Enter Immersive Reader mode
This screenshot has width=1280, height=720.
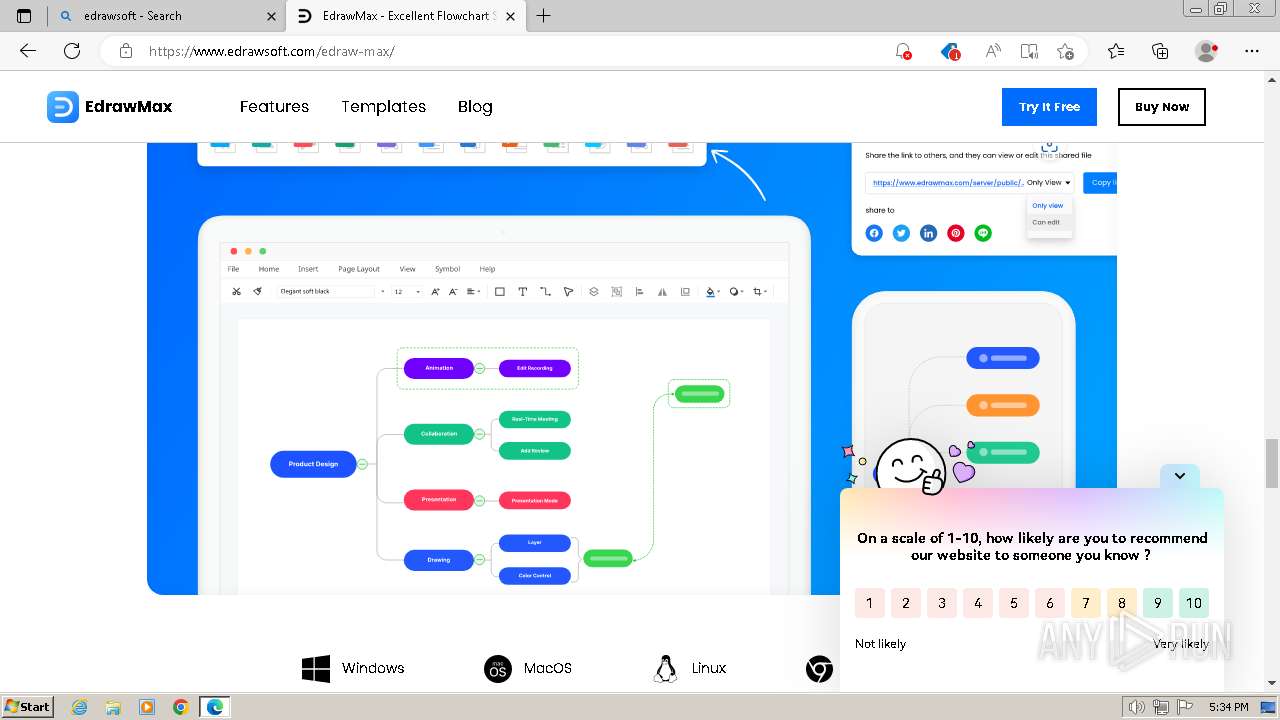[x=1029, y=51]
